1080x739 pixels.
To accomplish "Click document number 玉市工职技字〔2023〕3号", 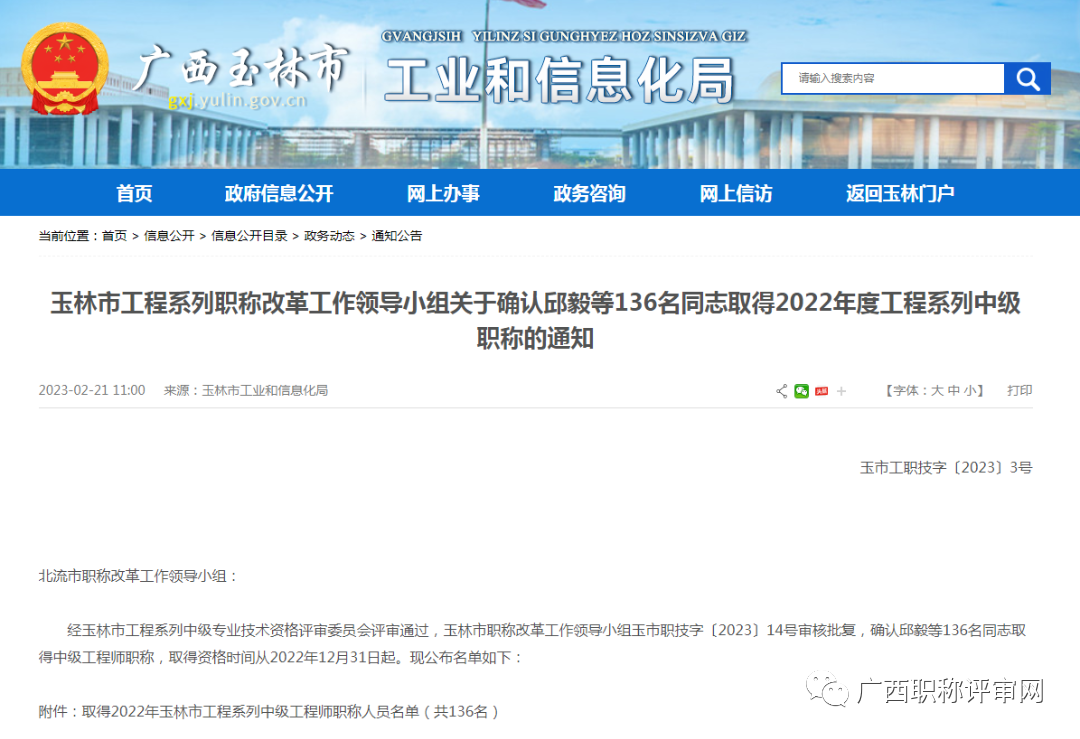I will [946, 468].
